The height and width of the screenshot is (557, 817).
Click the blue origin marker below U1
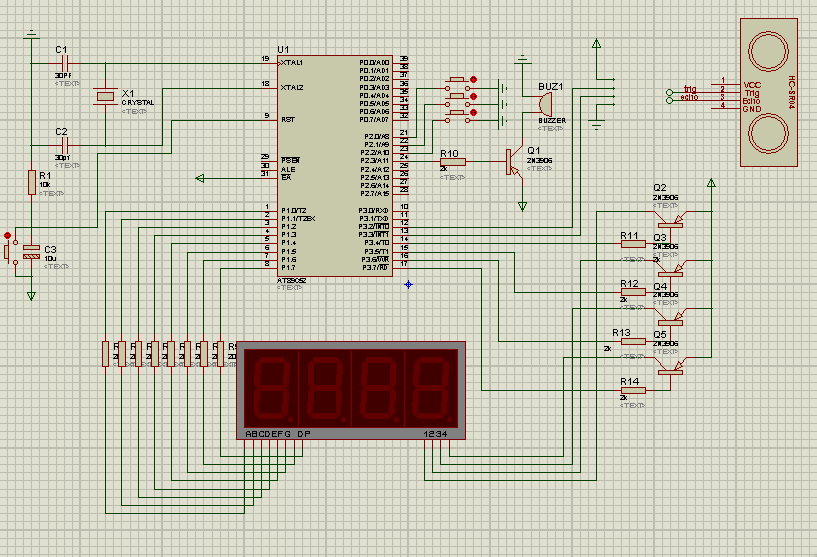pyautogui.click(x=408, y=284)
